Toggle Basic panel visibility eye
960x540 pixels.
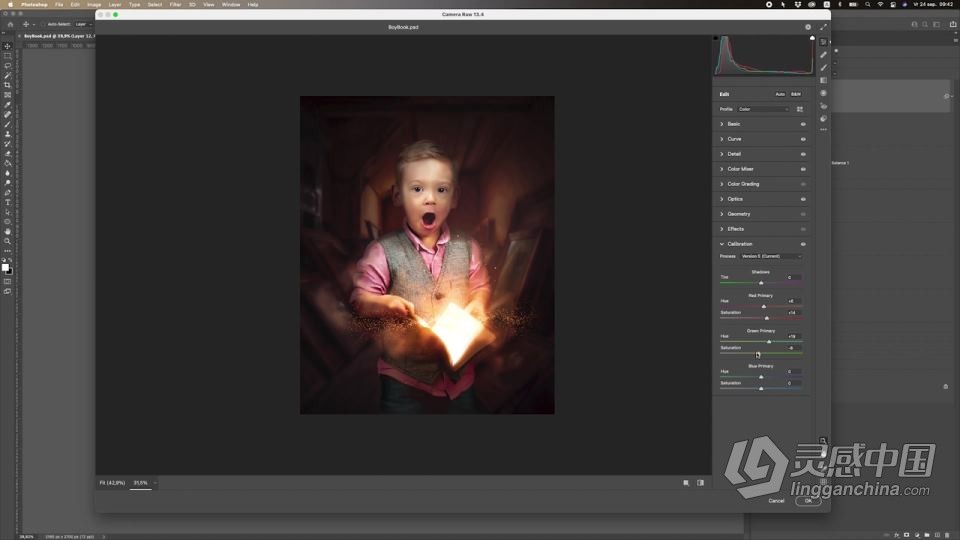click(x=803, y=124)
